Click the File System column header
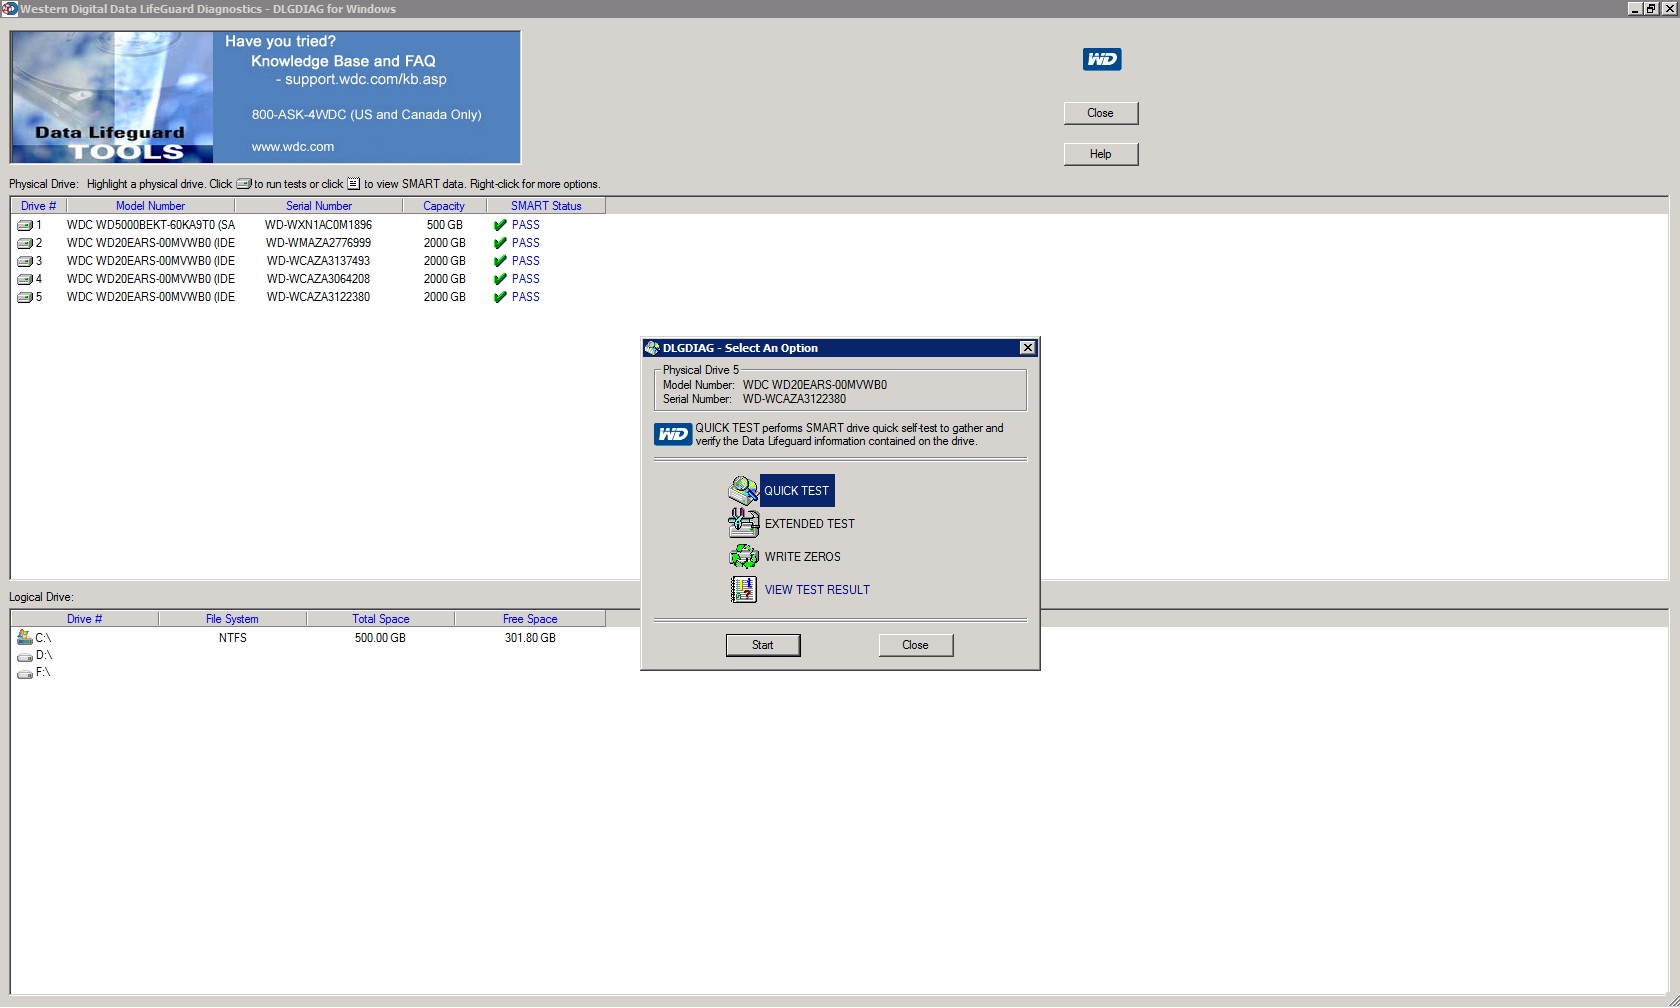This screenshot has width=1680, height=1008. tap(232, 619)
